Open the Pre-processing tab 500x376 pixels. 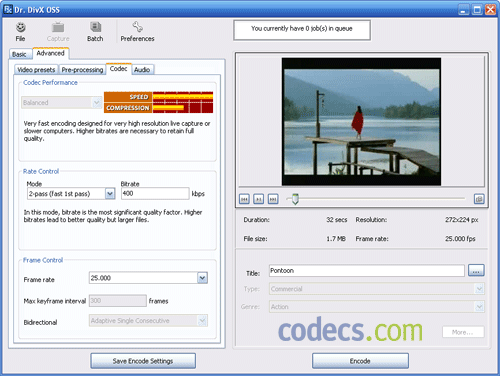coord(82,70)
